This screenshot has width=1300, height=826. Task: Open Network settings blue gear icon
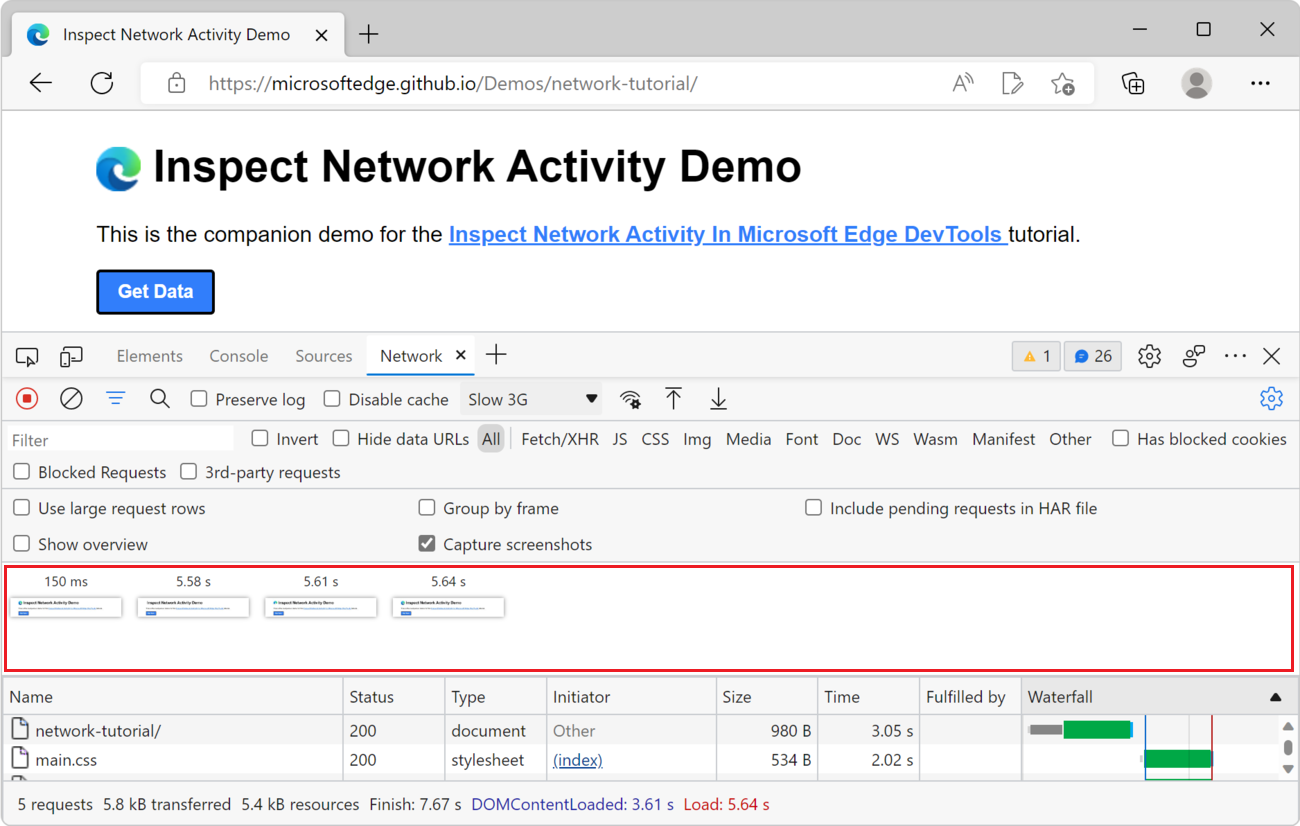pyautogui.click(x=1271, y=399)
